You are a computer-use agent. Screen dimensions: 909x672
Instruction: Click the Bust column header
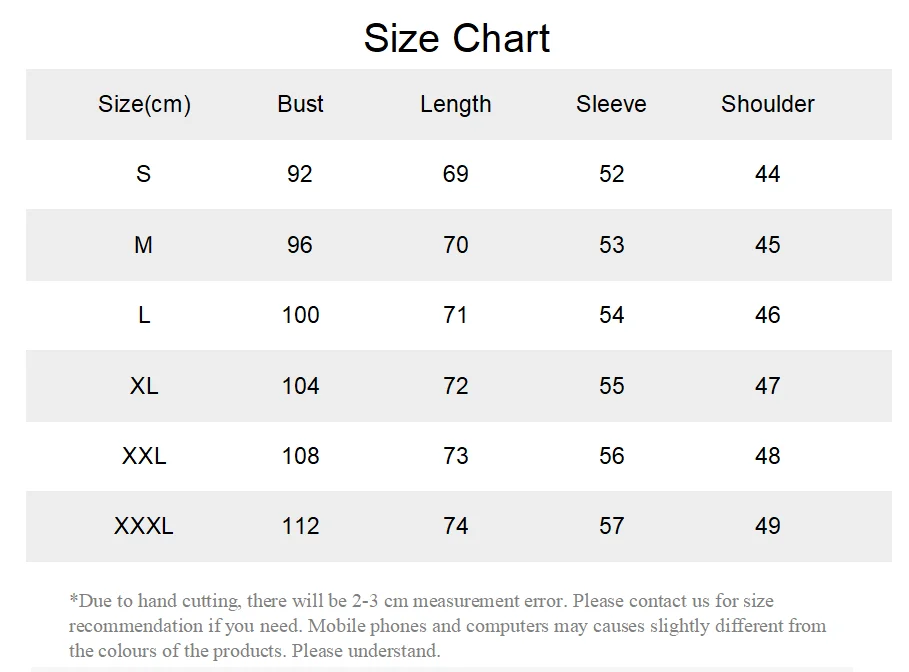tap(300, 104)
